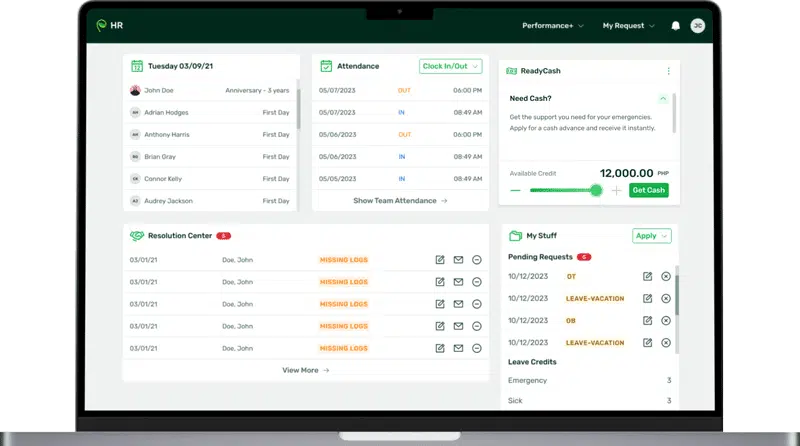
Task: Open the Performance+ menu
Action: [553, 26]
